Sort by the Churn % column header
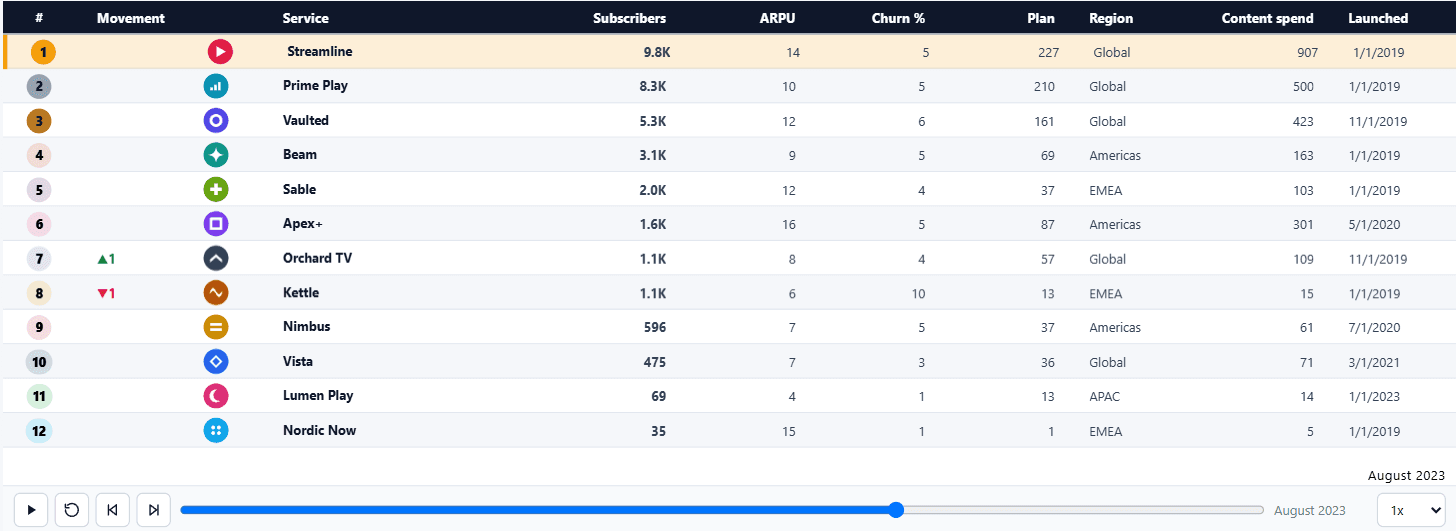The image size is (1456, 531). coord(898,18)
